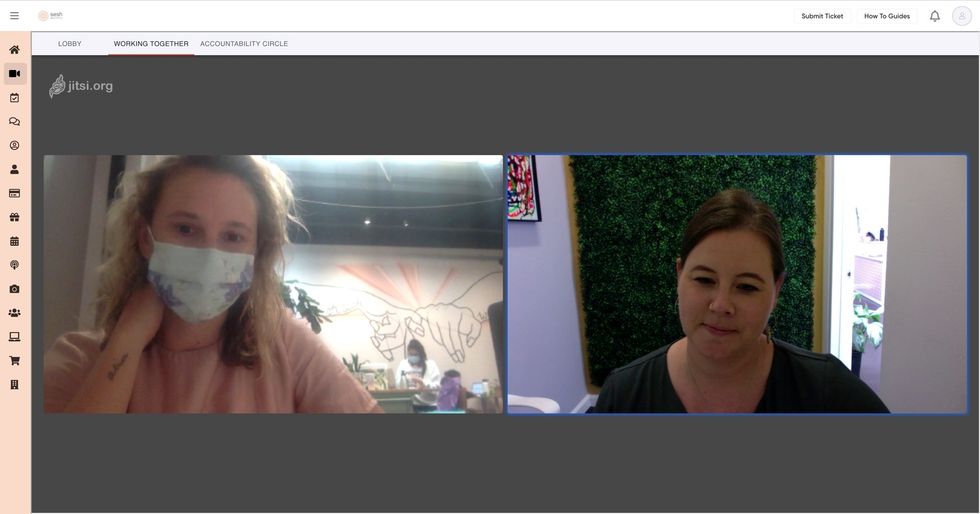The height and width of the screenshot is (514, 980).
Task: Click the Submit Ticket button
Action: pos(822,16)
